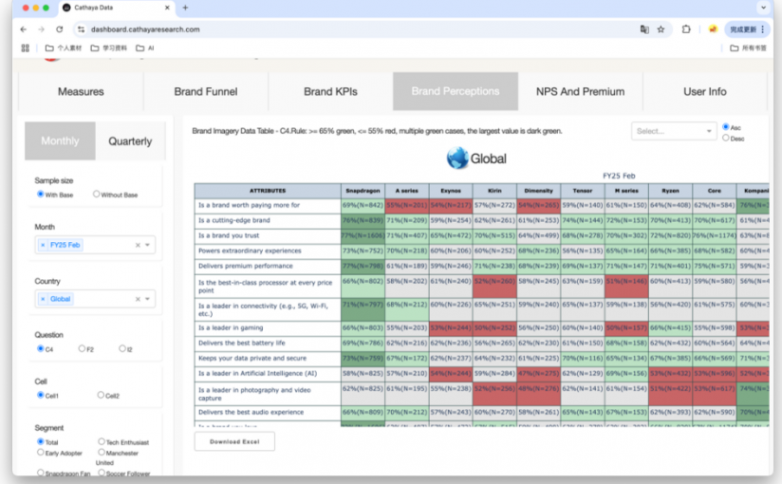Click the browser back arrow
Screen dimensions: 782x484
pos(24,30)
